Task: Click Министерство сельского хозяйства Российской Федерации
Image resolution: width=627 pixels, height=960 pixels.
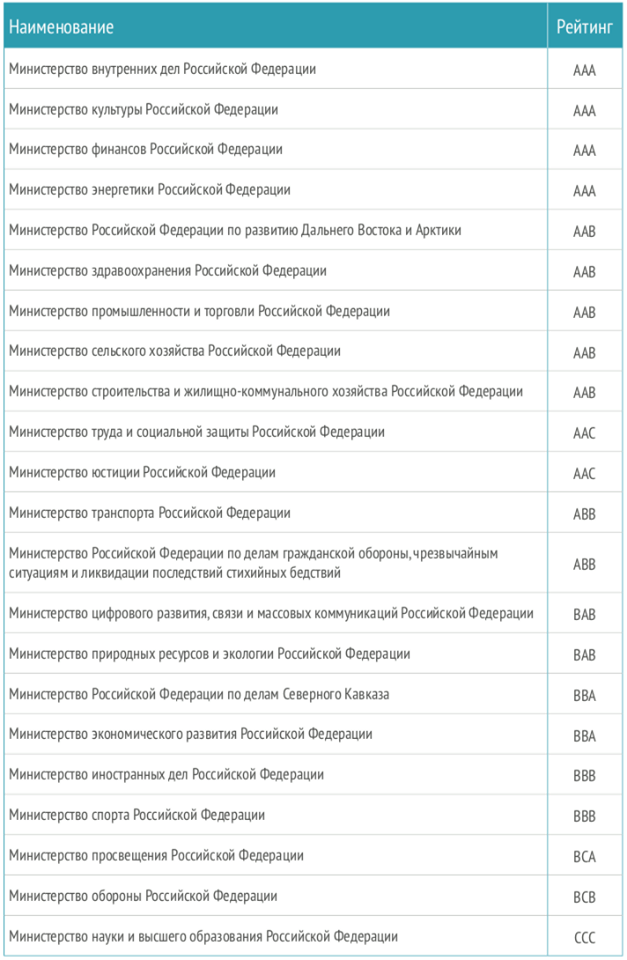Action: point(175,351)
